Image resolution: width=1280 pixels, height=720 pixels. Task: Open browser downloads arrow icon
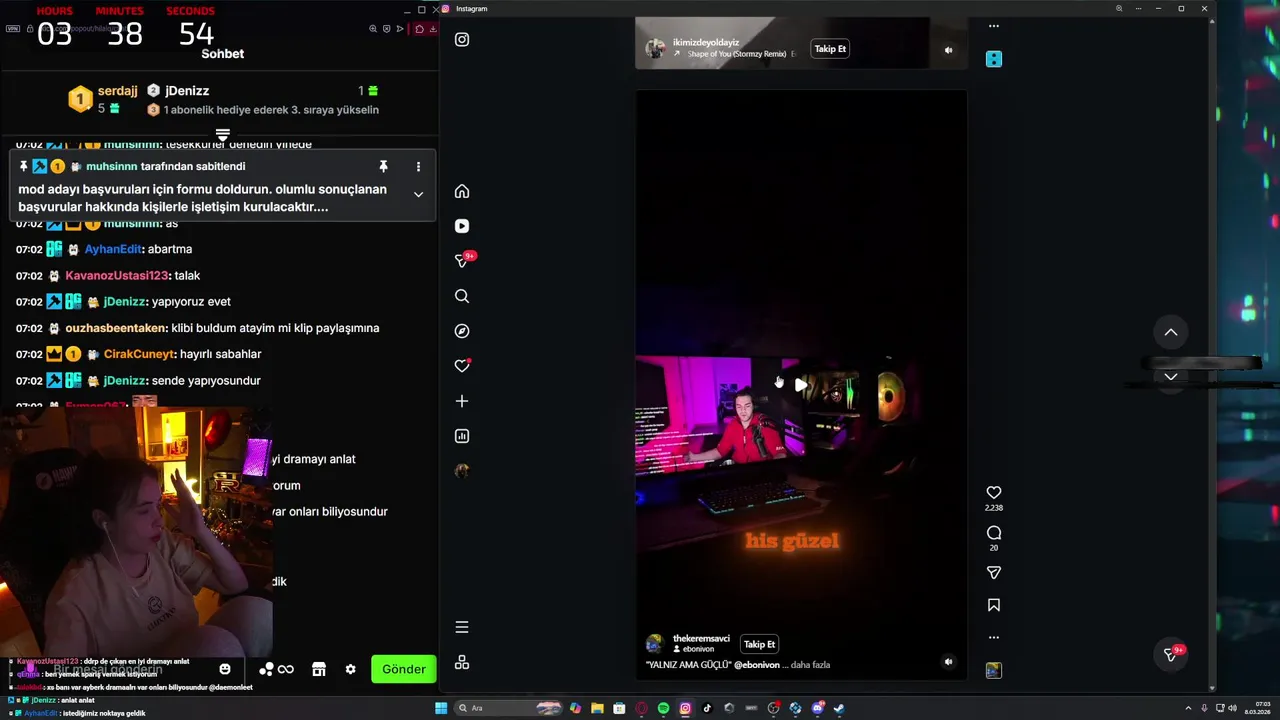click(432, 29)
